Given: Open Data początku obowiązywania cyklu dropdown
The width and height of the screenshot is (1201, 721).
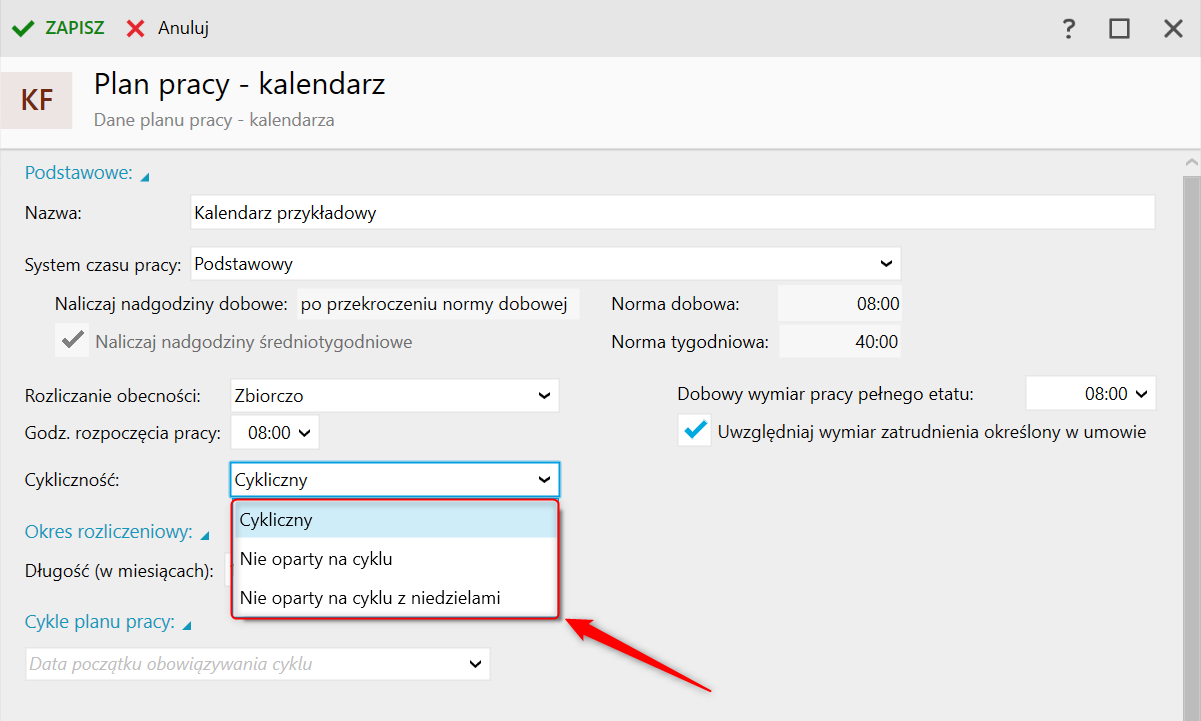Looking at the screenshot, I should [x=474, y=664].
